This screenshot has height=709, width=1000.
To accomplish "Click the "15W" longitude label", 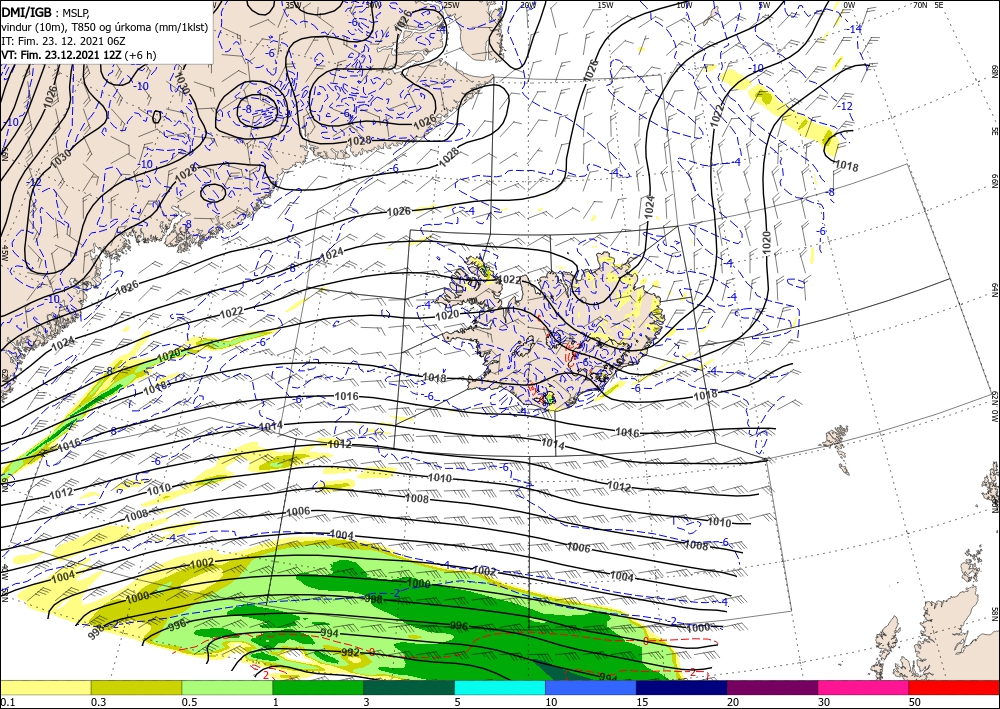I will tap(605, 5).
